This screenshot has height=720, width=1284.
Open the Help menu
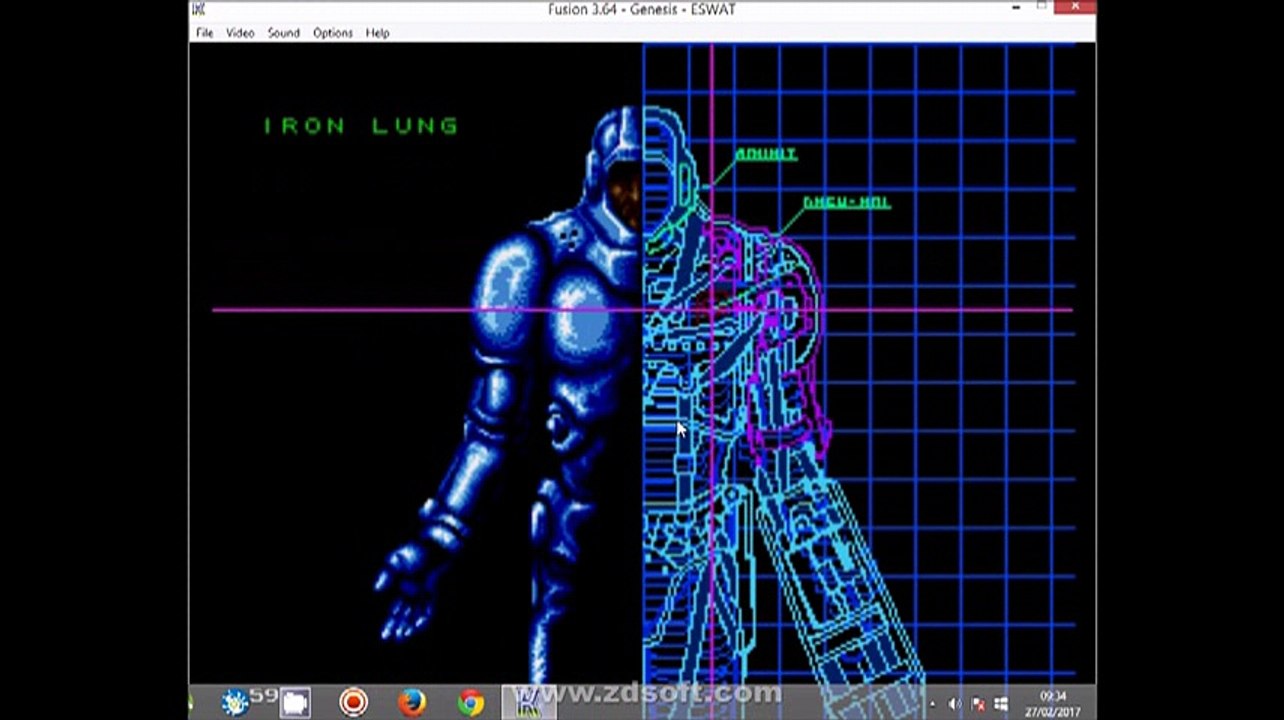(377, 33)
